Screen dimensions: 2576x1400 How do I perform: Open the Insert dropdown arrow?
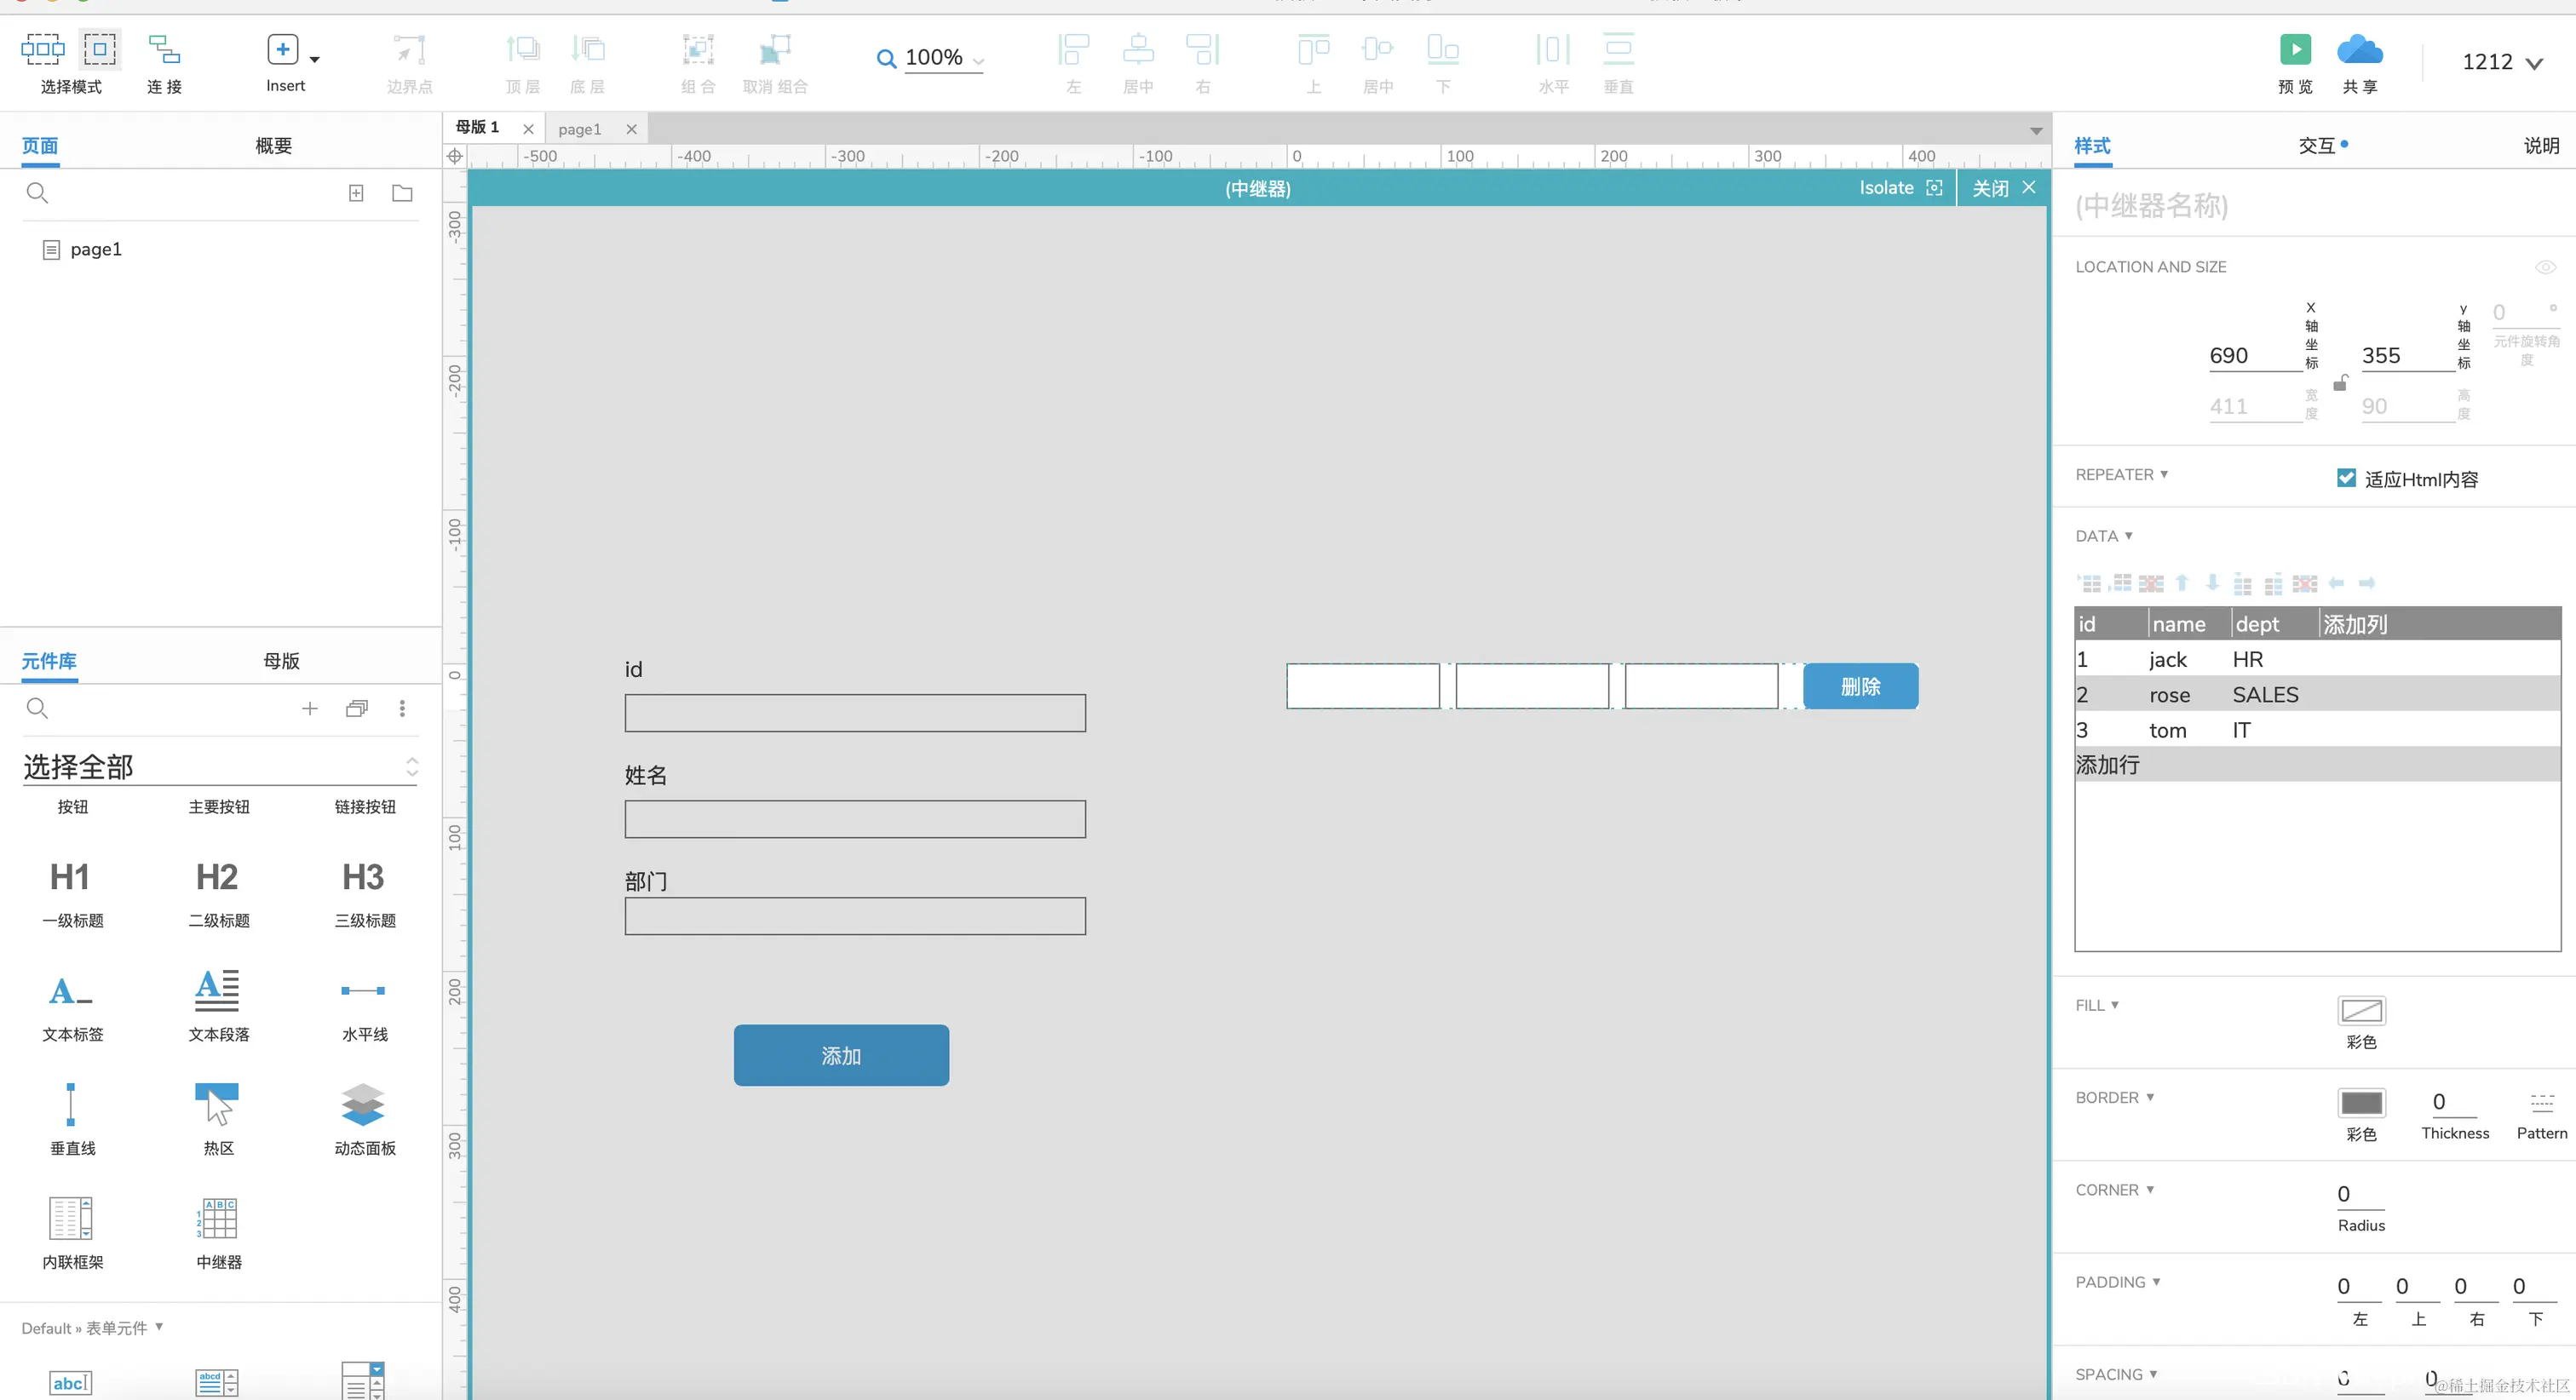pyautogui.click(x=314, y=59)
